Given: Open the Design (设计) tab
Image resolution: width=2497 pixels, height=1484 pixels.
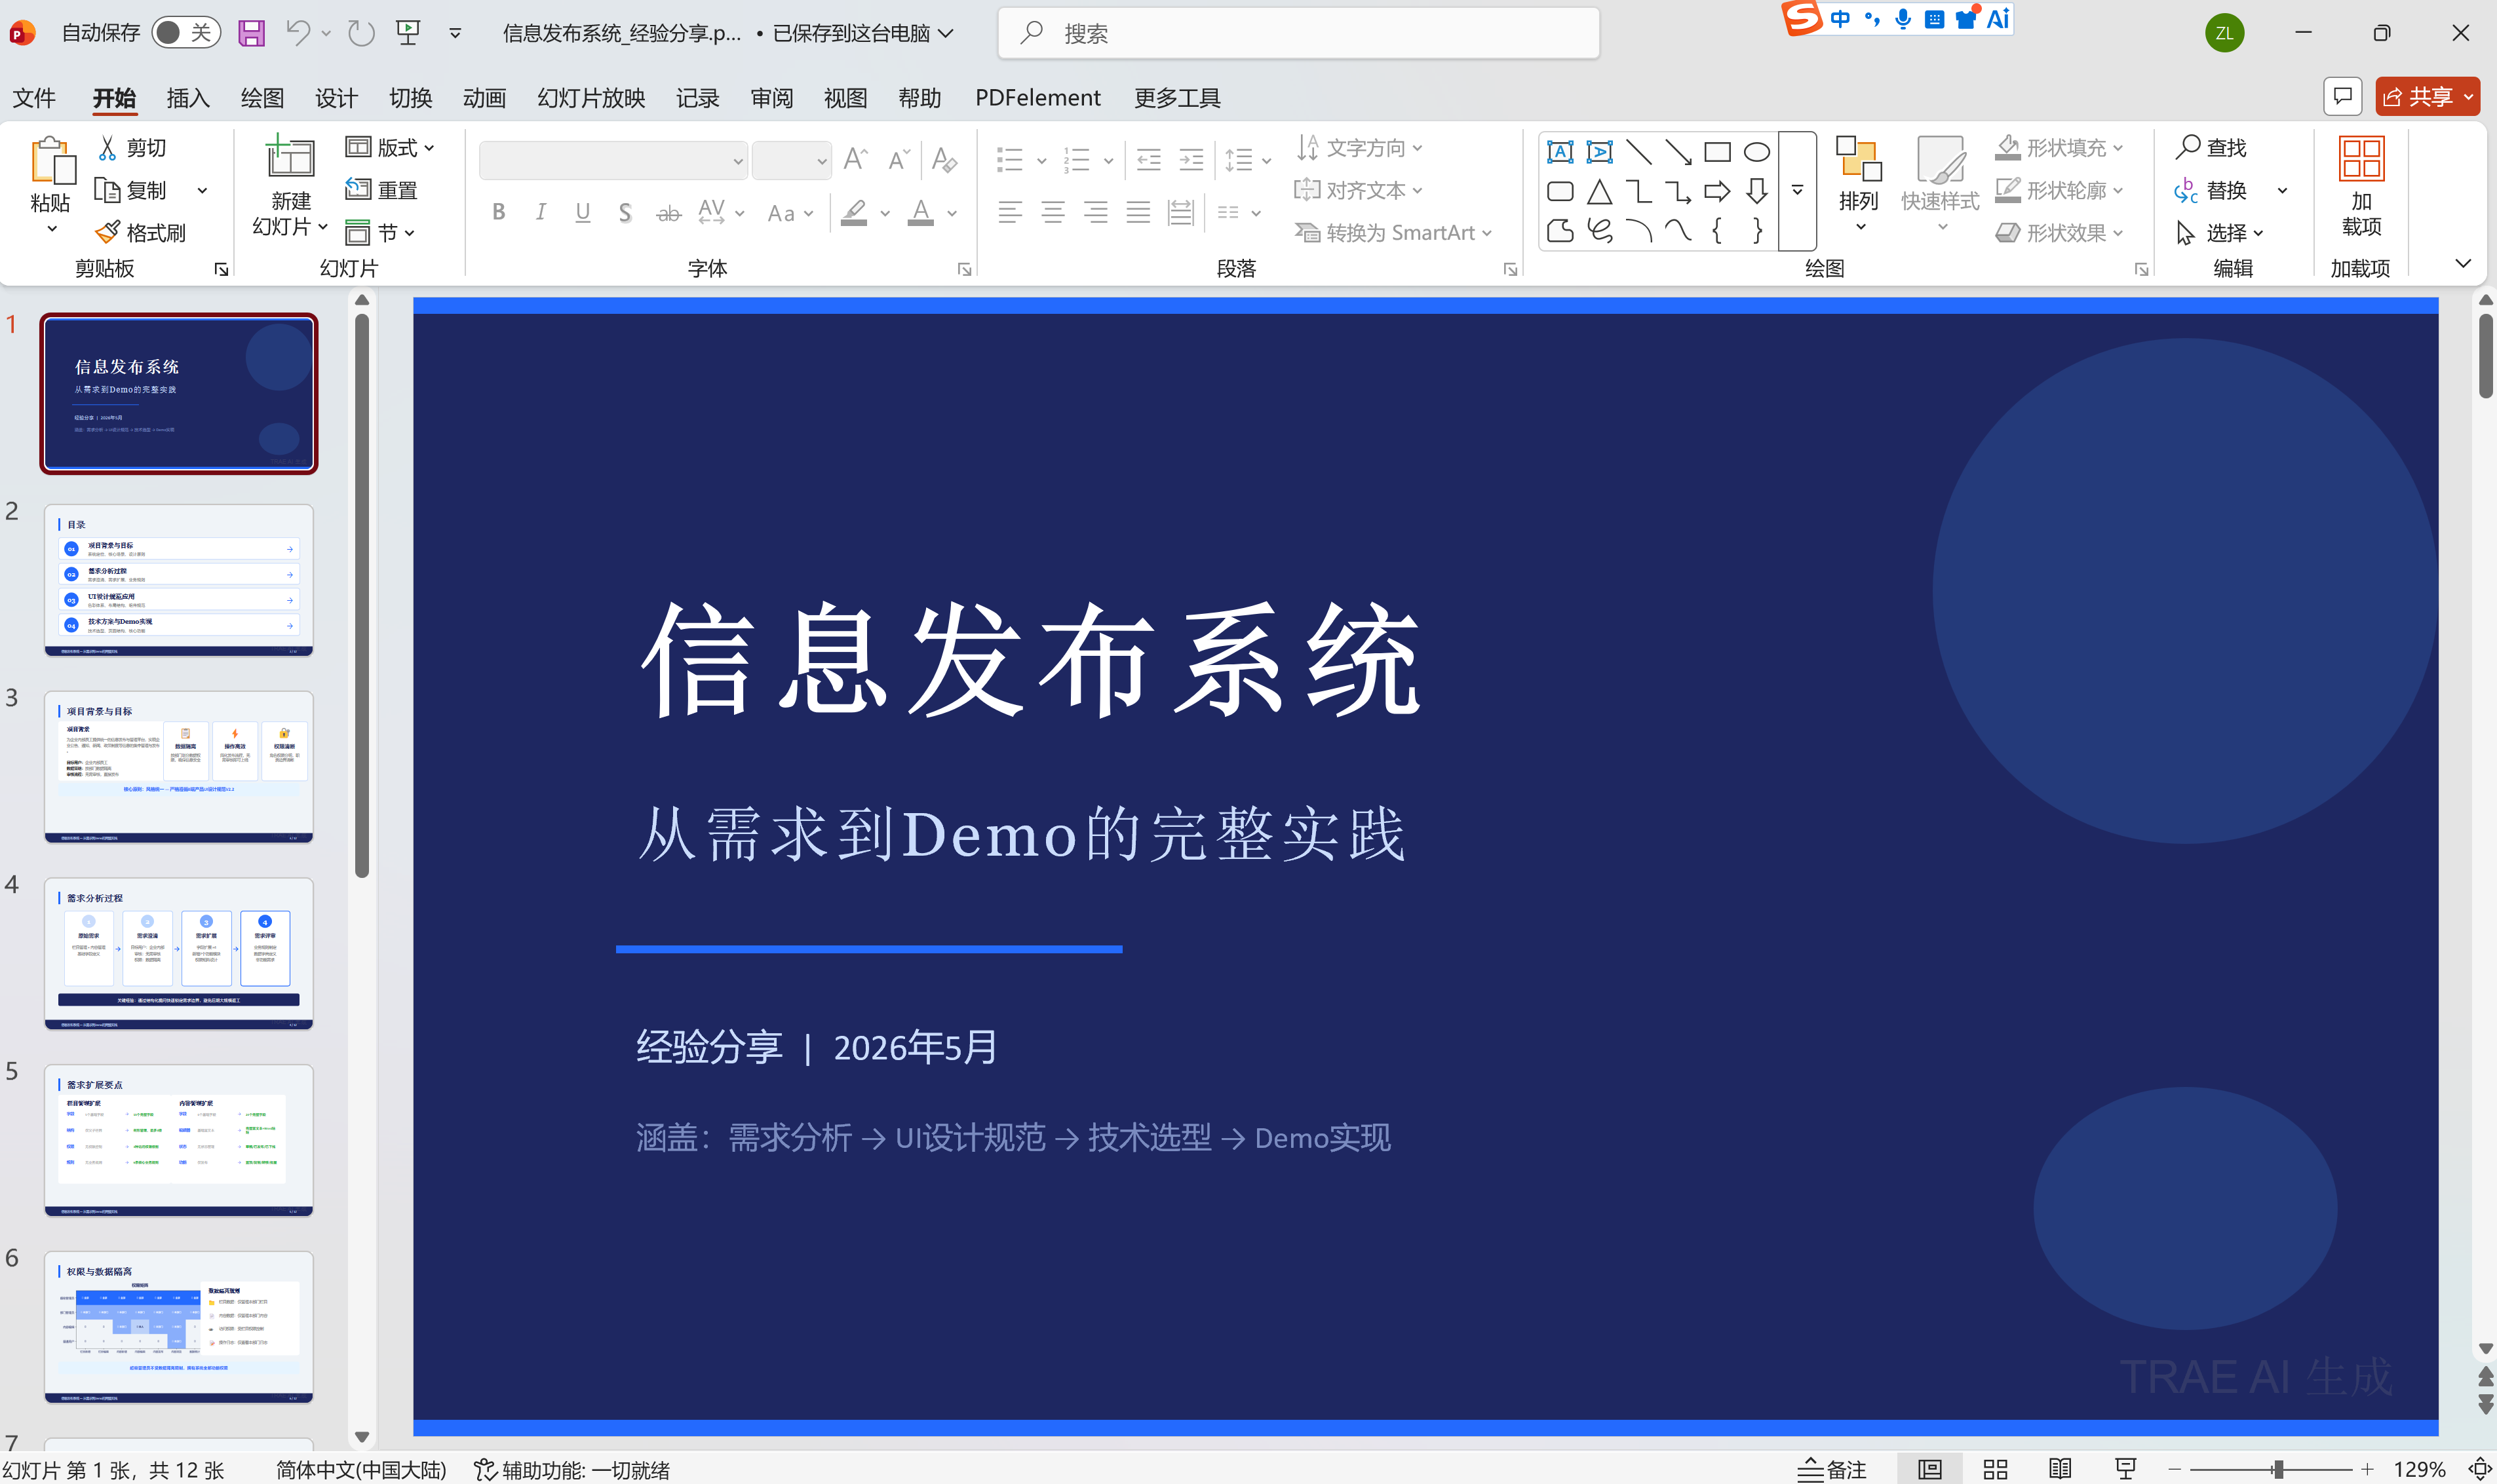Looking at the screenshot, I should pos(336,98).
